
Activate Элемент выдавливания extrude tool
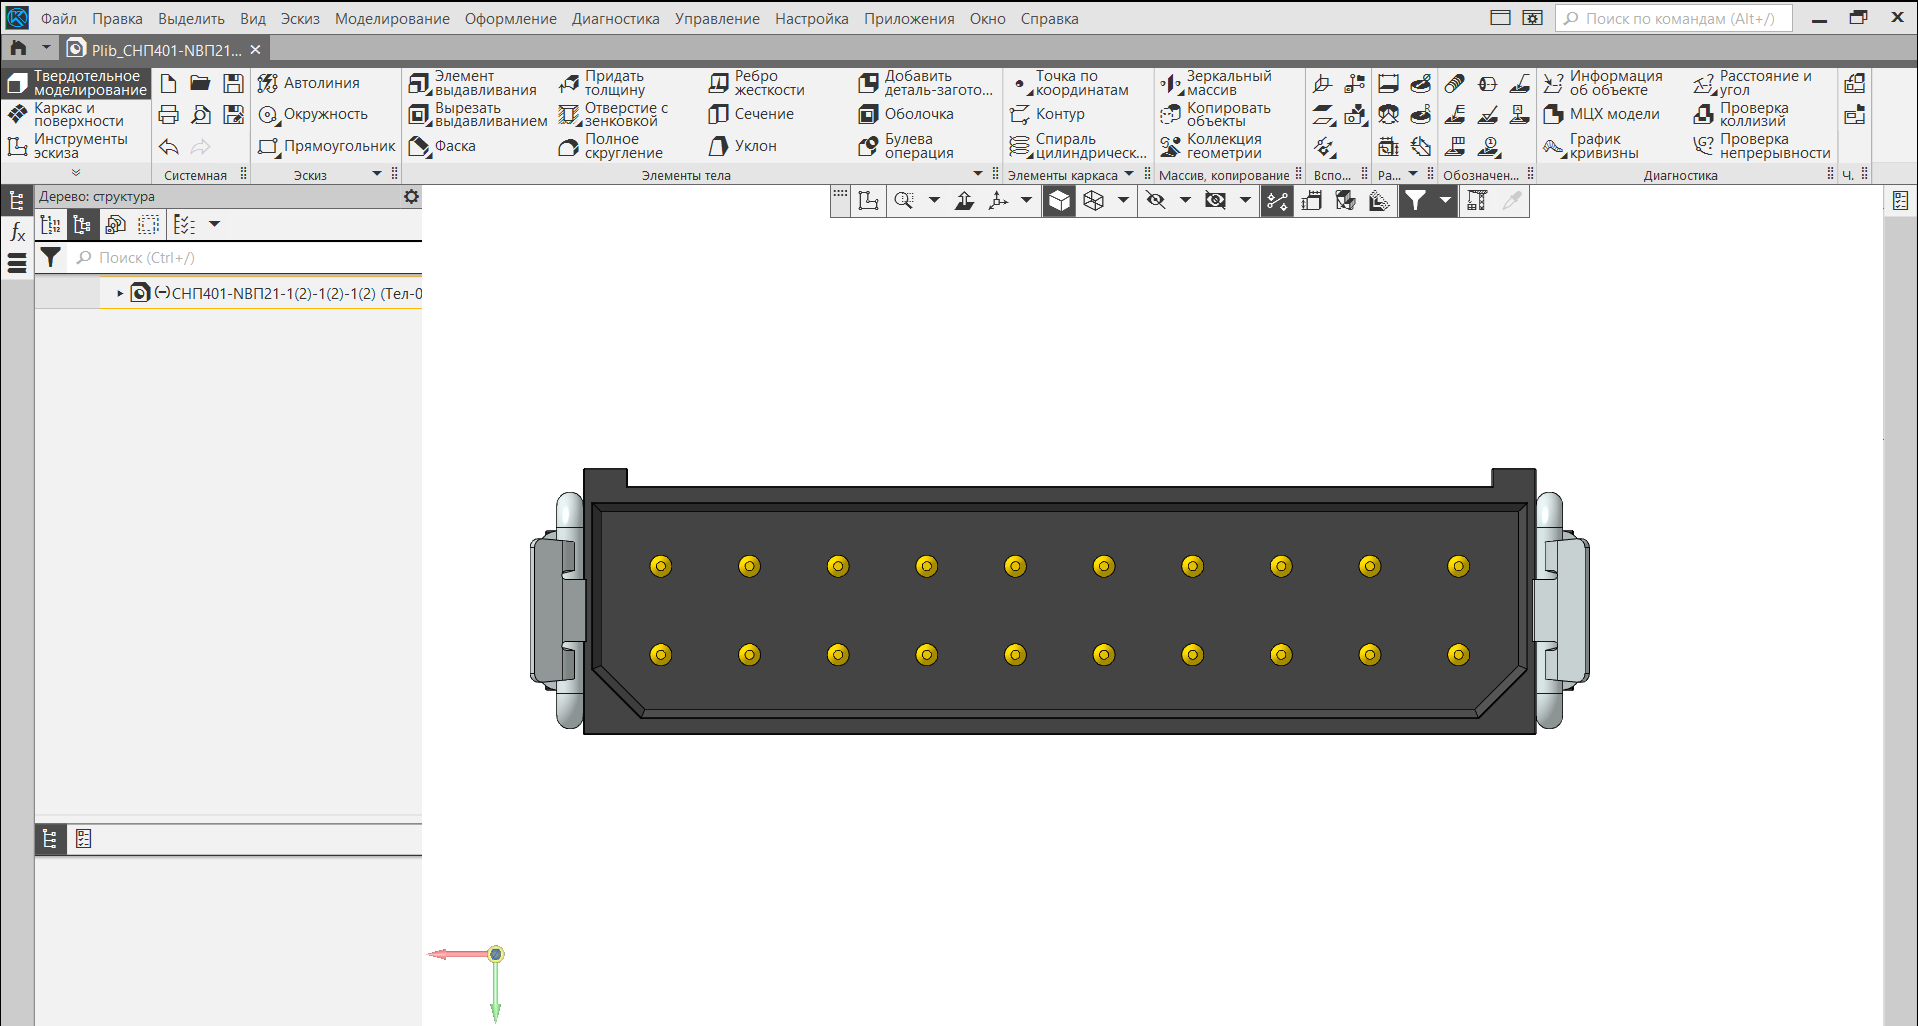(473, 83)
